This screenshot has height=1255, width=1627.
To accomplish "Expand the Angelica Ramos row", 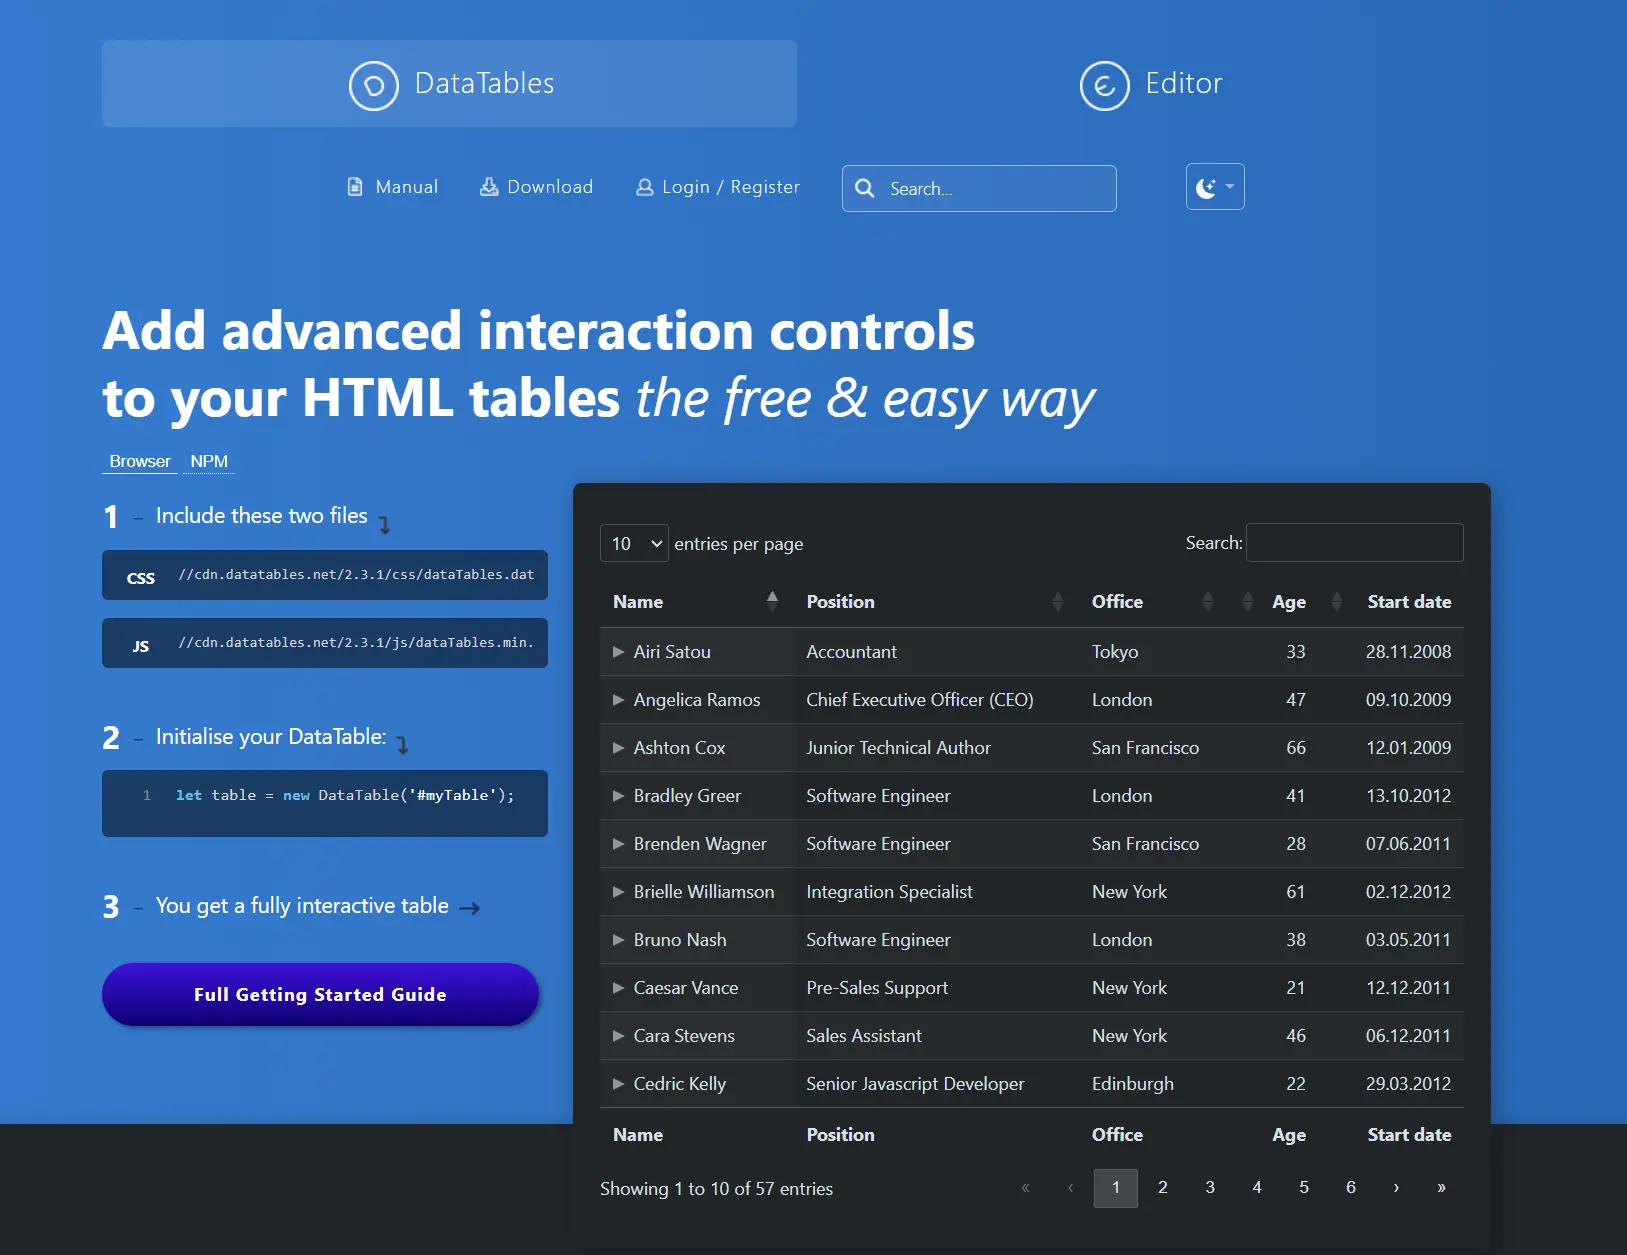I will click(619, 700).
